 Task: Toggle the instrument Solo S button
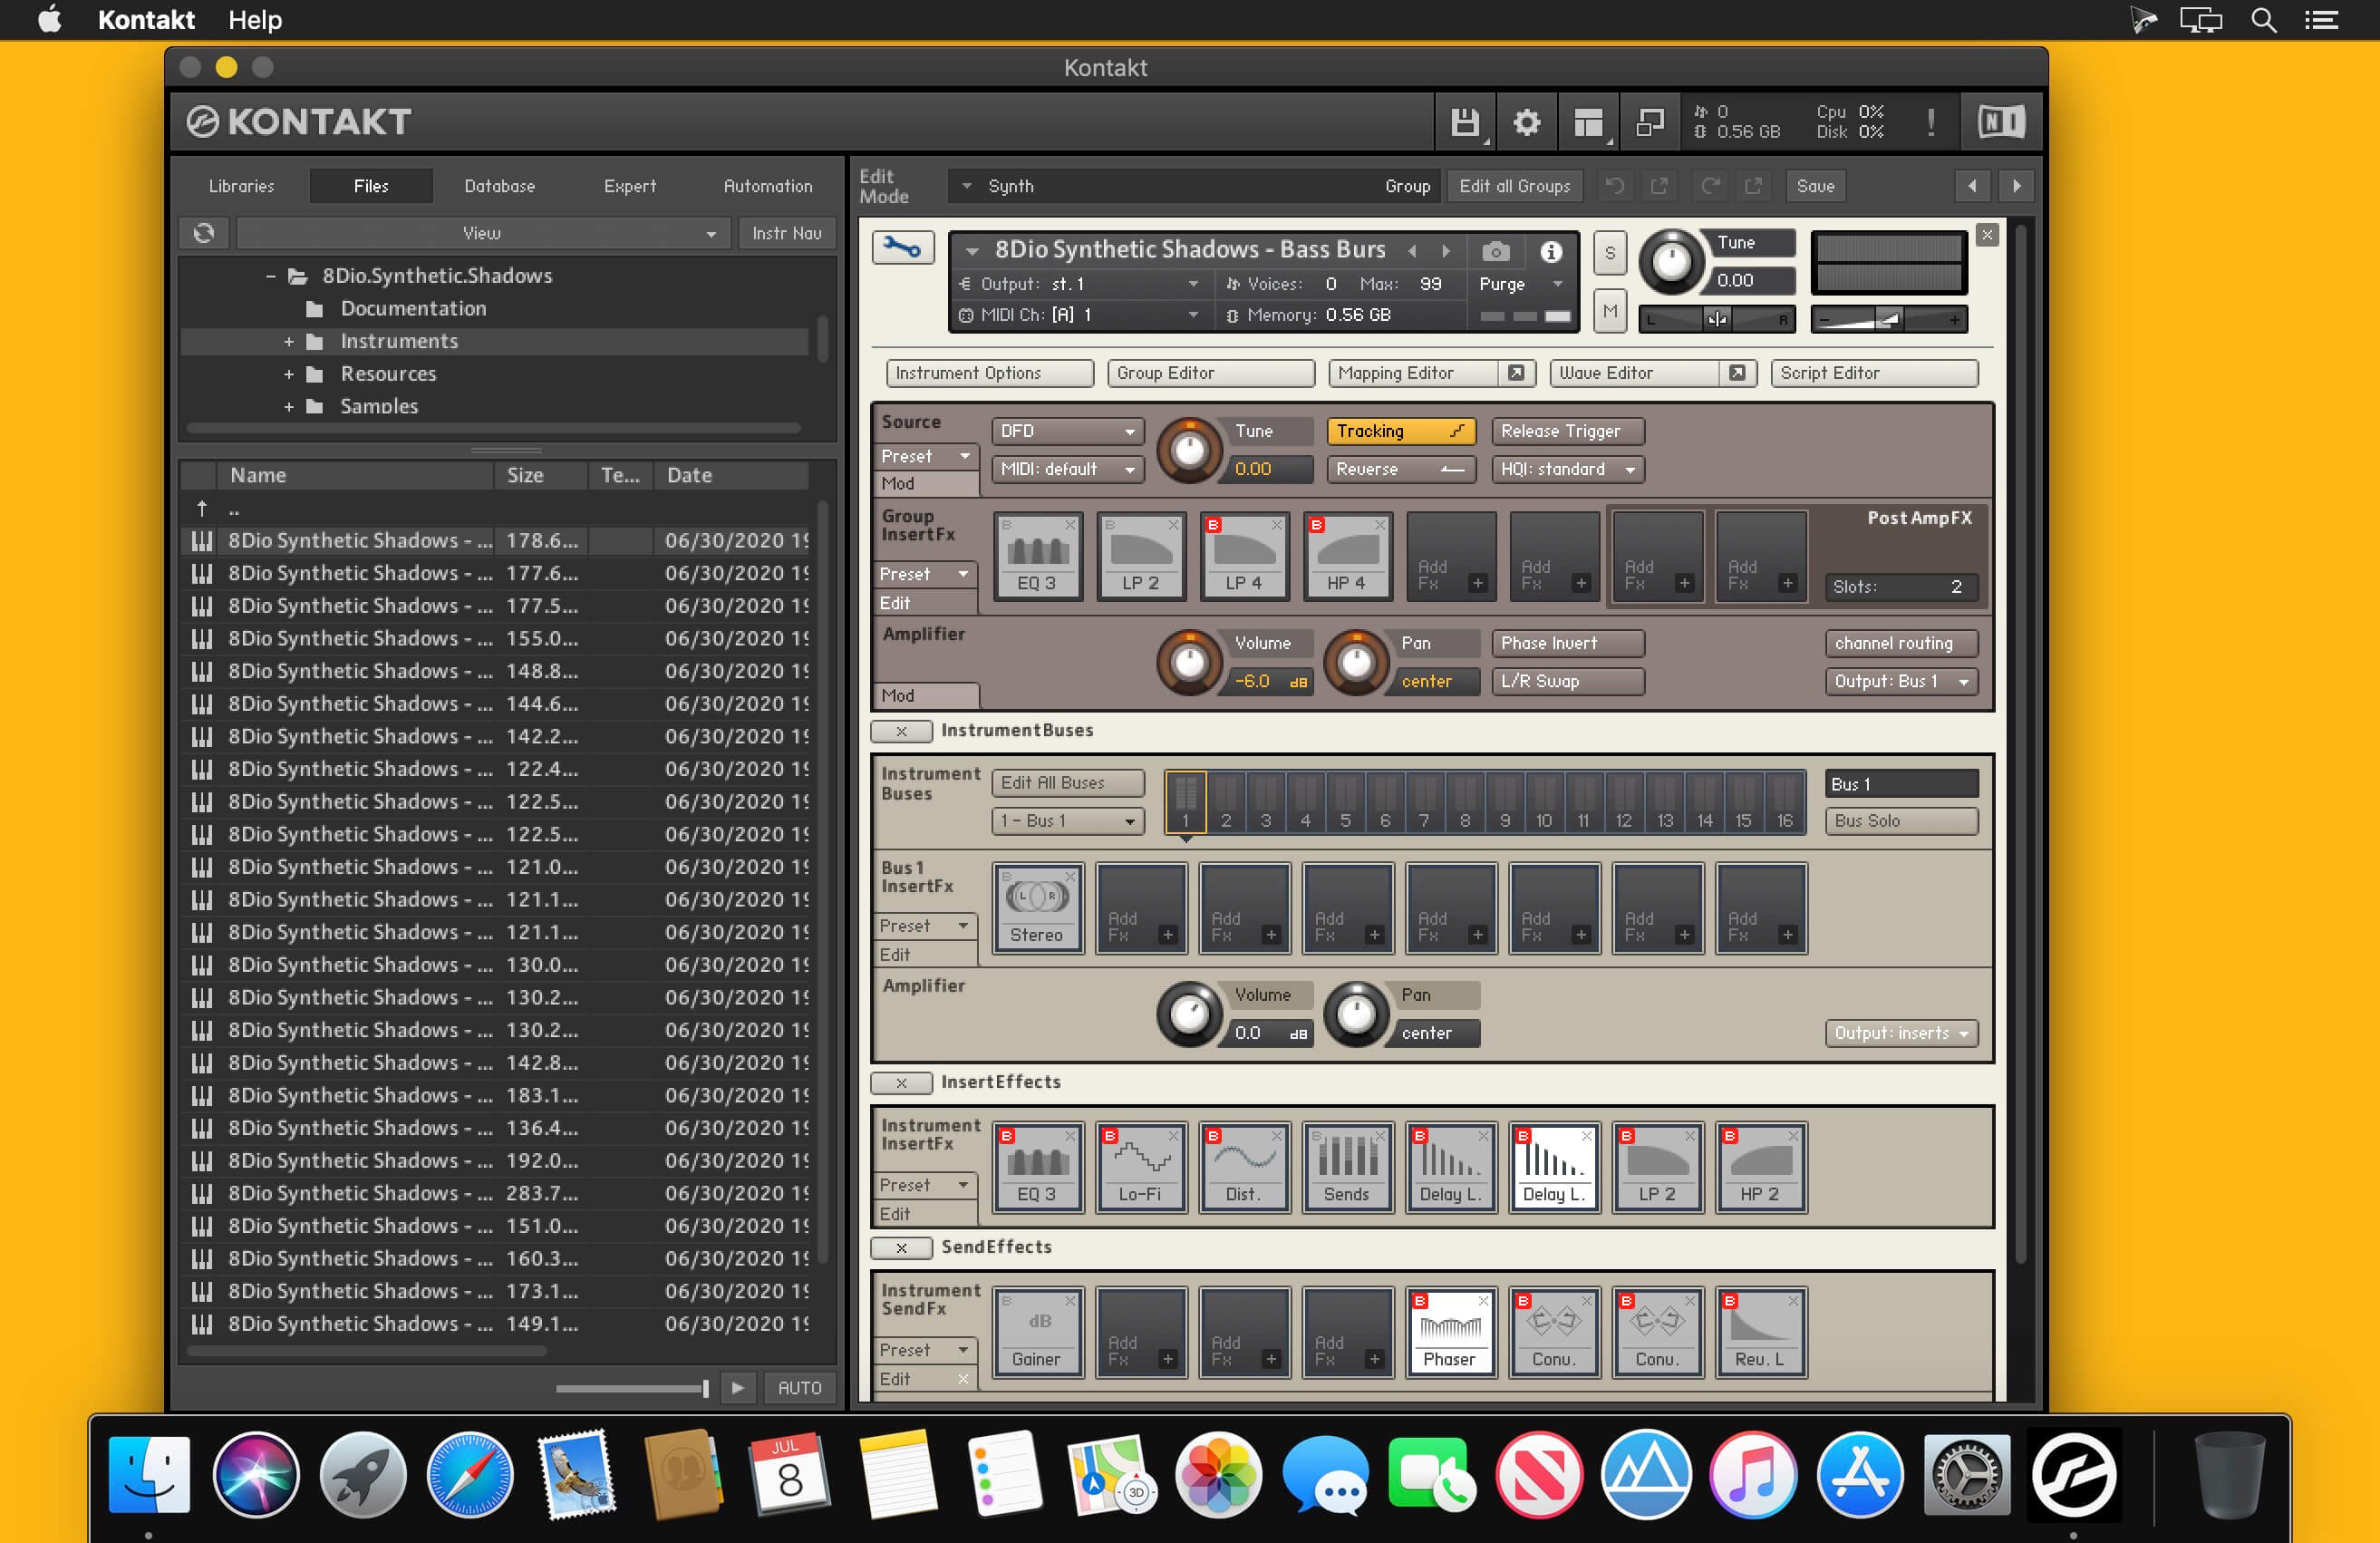pyautogui.click(x=1610, y=253)
